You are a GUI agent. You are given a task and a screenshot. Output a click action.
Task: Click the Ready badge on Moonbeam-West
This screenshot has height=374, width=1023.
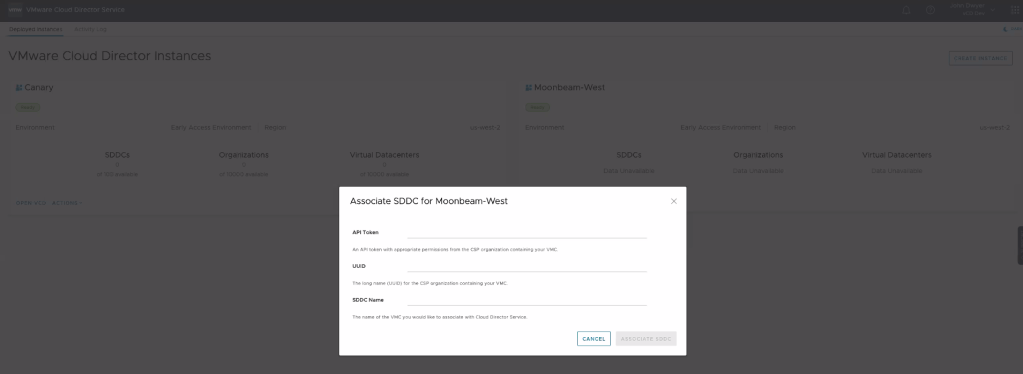(538, 107)
